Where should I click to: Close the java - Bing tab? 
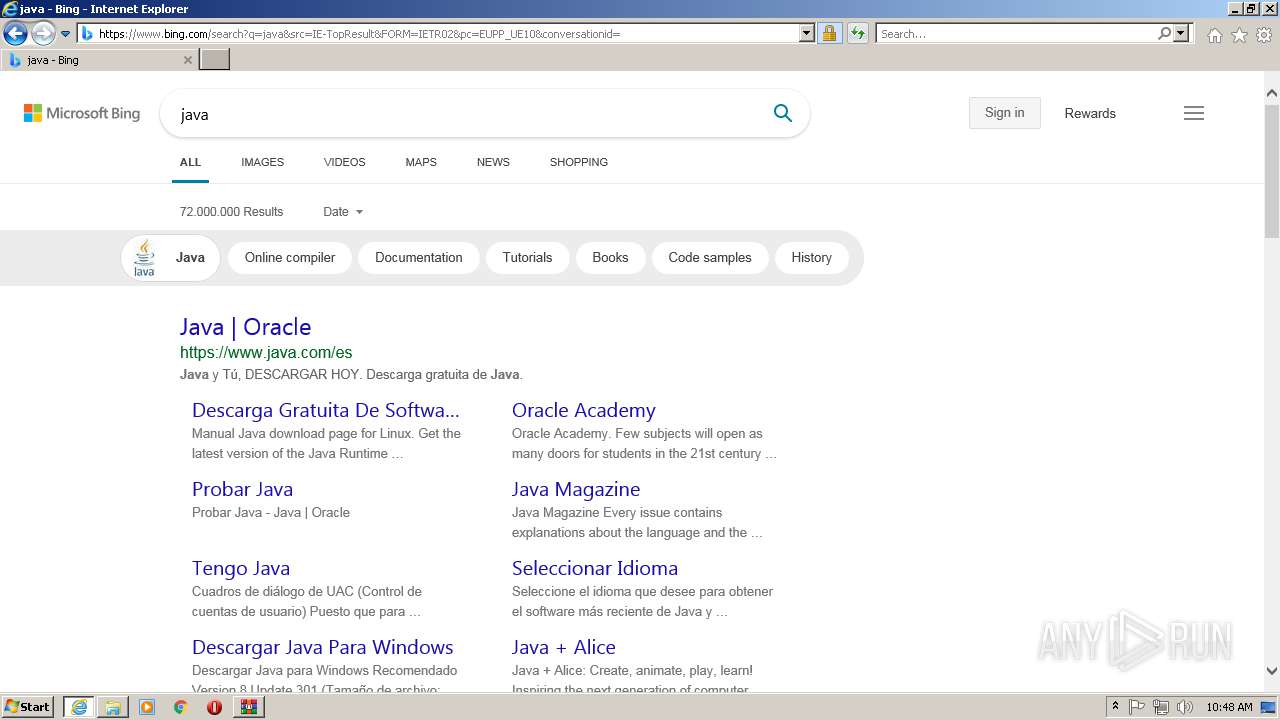point(188,60)
